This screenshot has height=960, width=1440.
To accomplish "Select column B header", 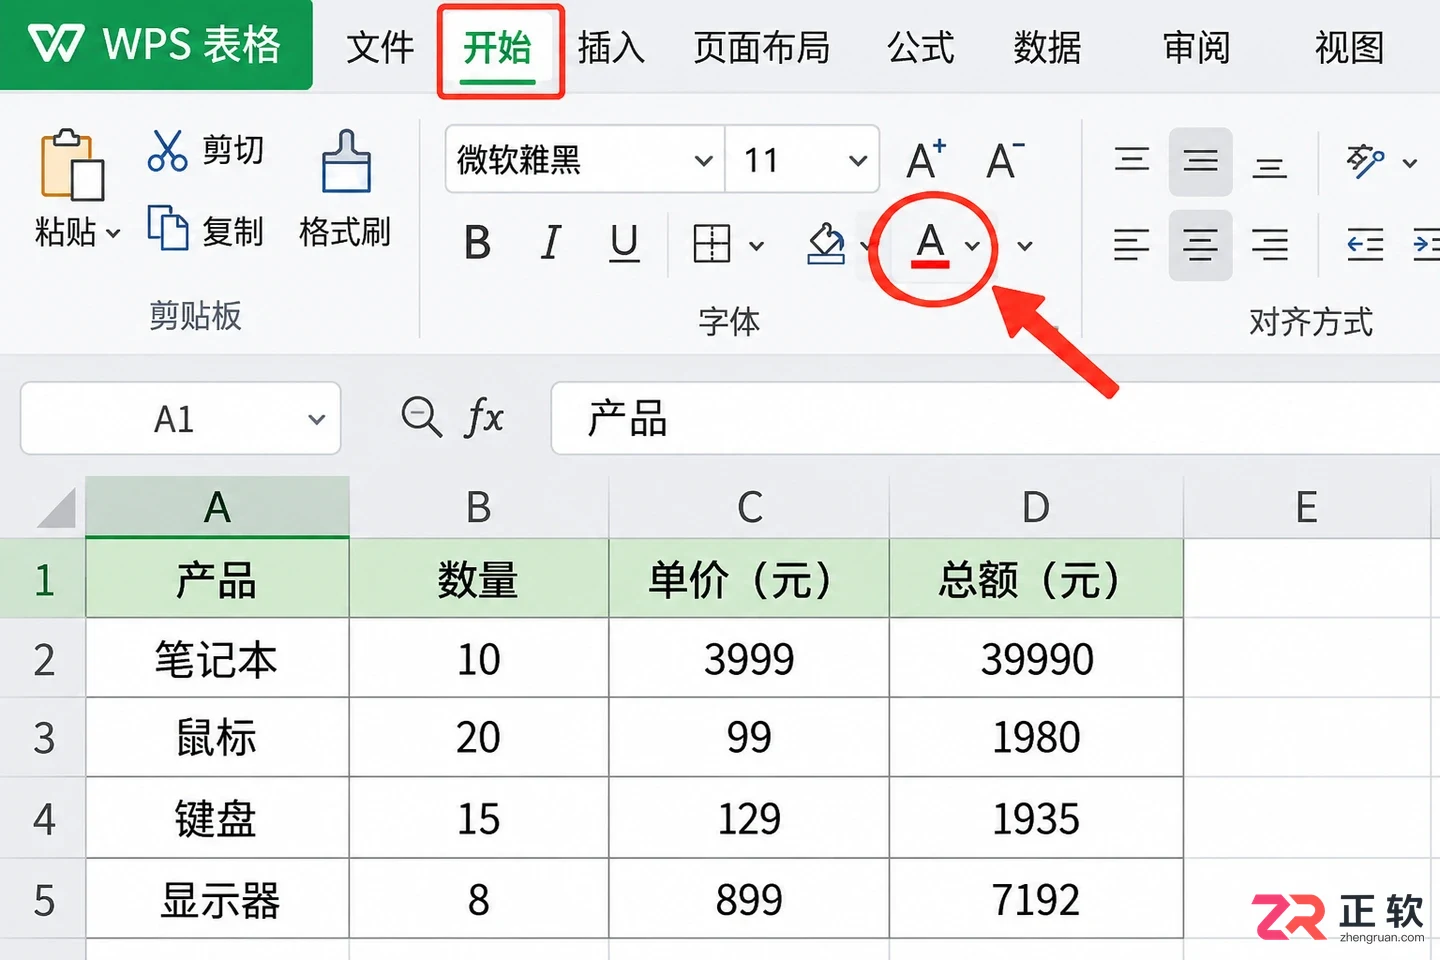I will pyautogui.click(x=479, y=508).
